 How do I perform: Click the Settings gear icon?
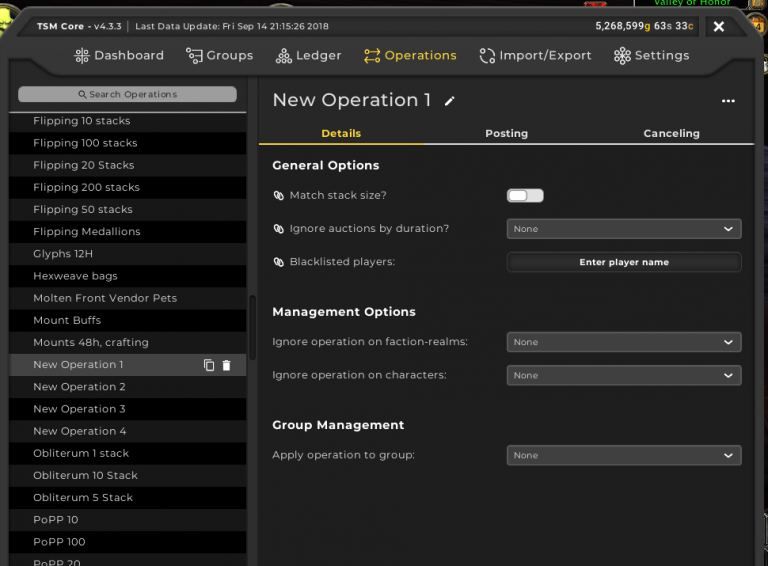click(x=622, y=56)
